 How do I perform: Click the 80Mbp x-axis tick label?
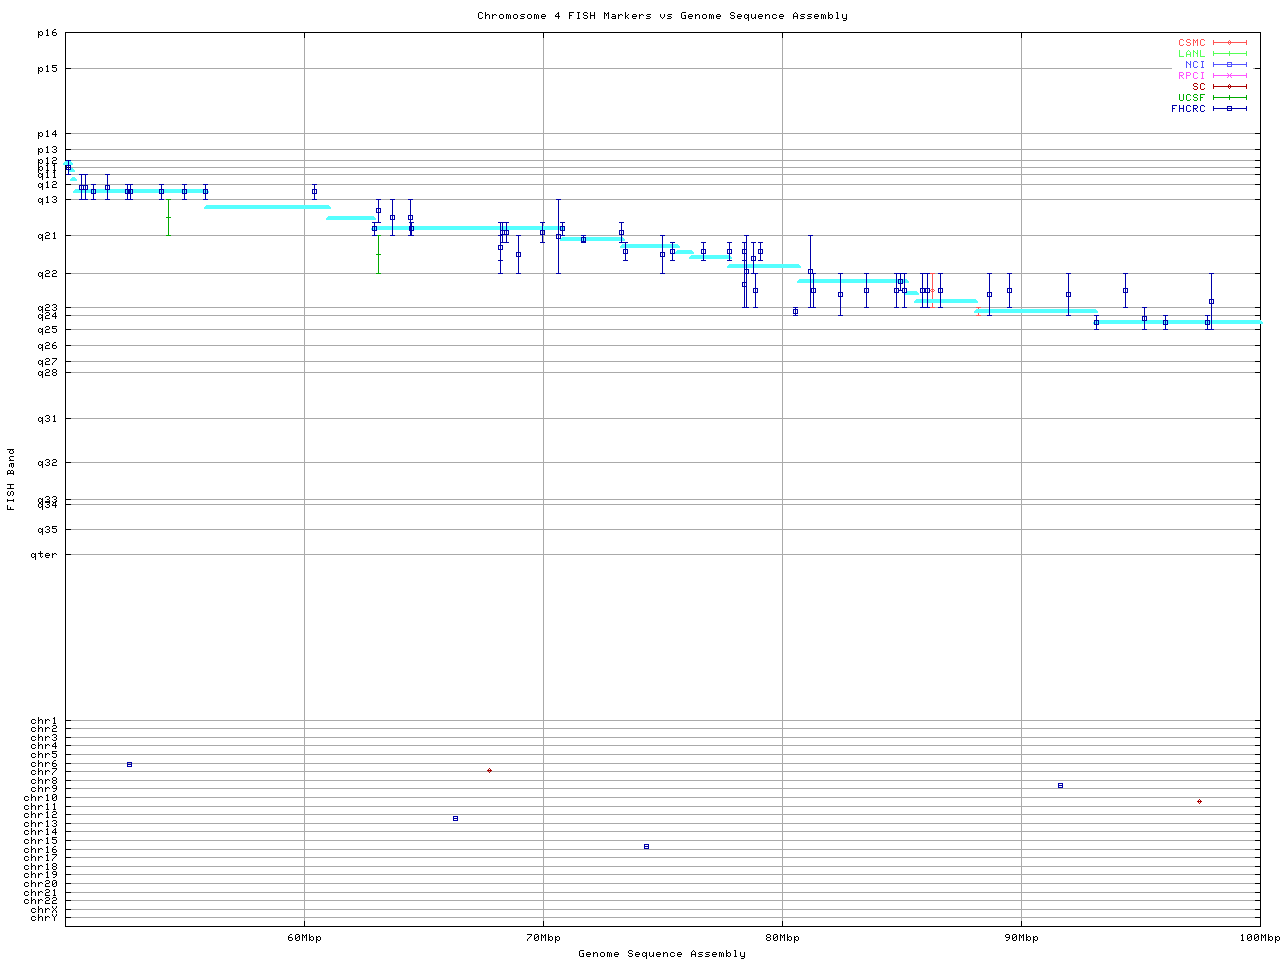[x=782, y=937]
